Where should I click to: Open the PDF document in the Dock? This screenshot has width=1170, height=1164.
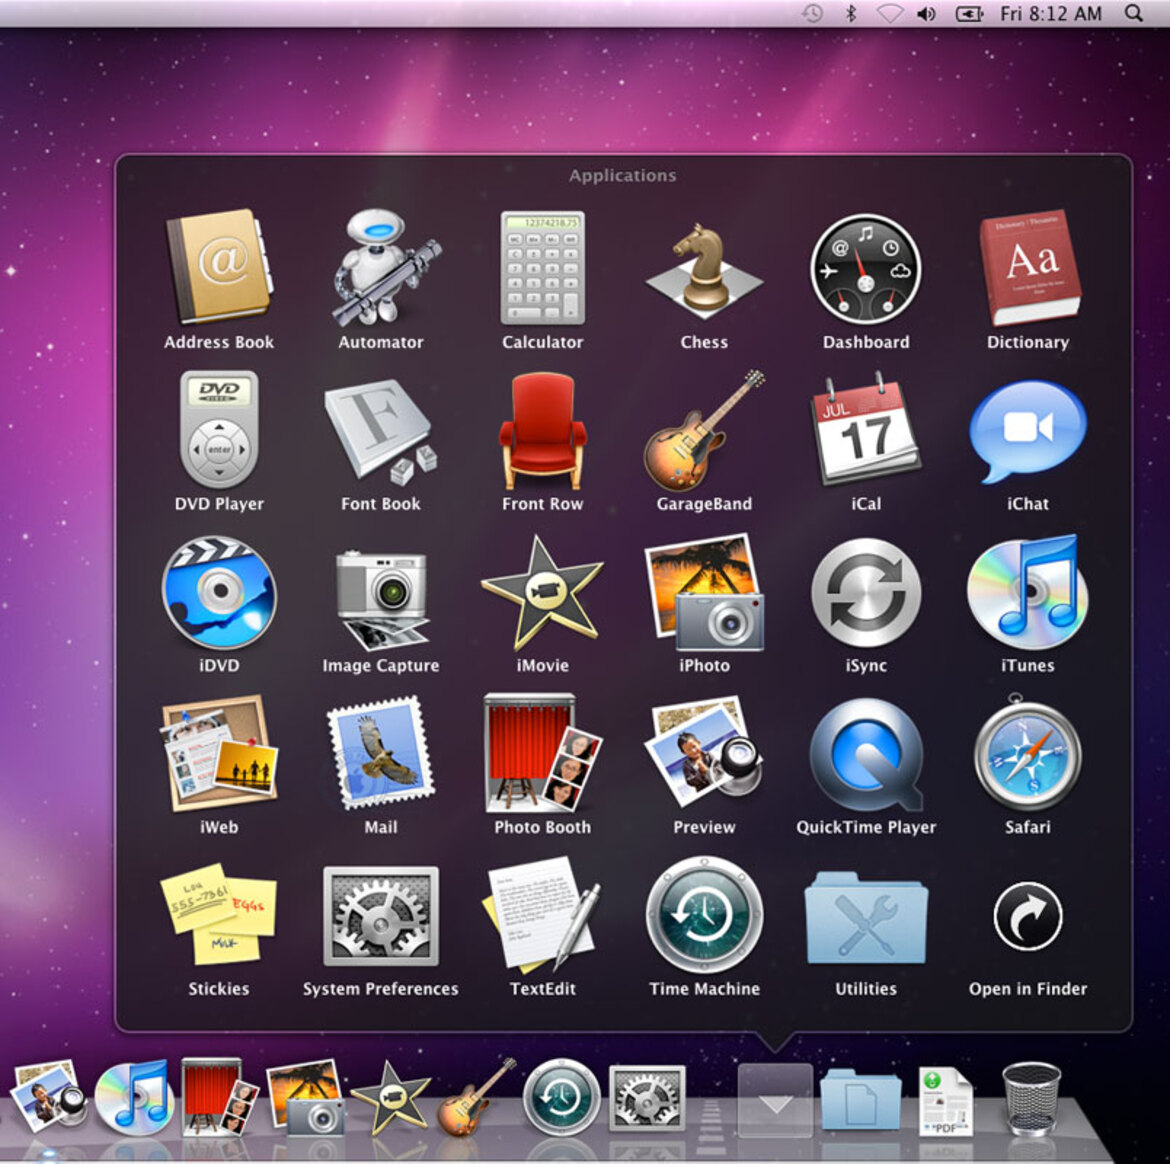pos(945,1101)
